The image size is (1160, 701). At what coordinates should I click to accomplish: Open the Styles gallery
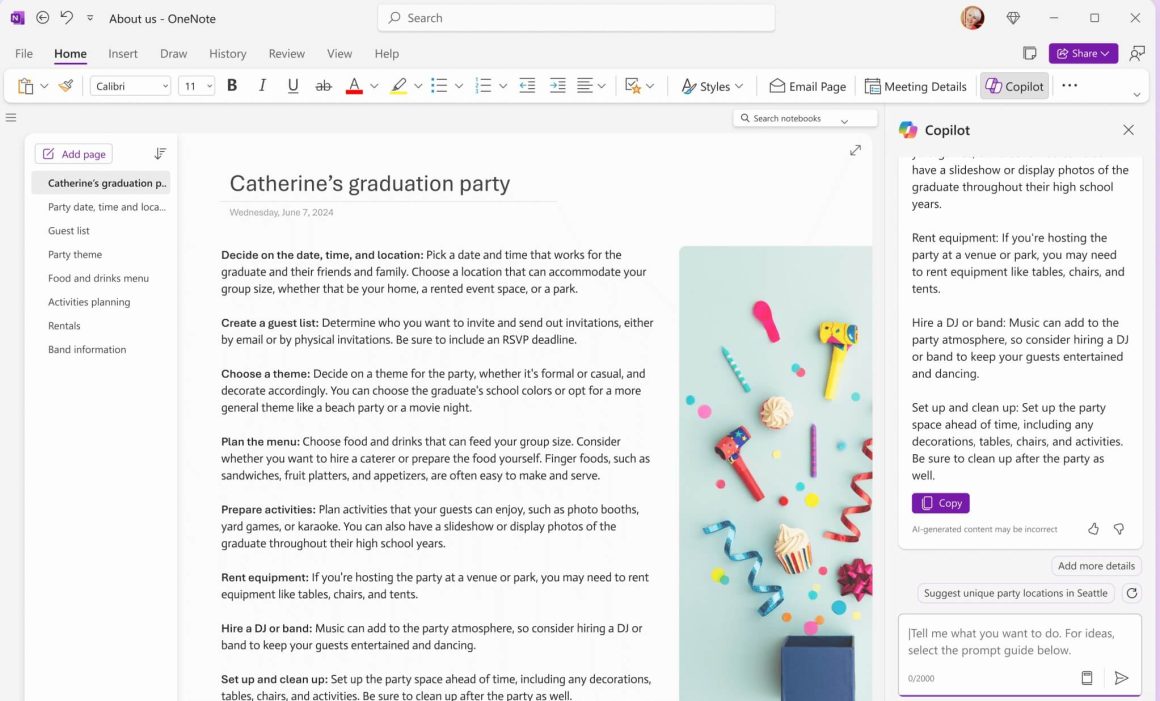[712, 87]
